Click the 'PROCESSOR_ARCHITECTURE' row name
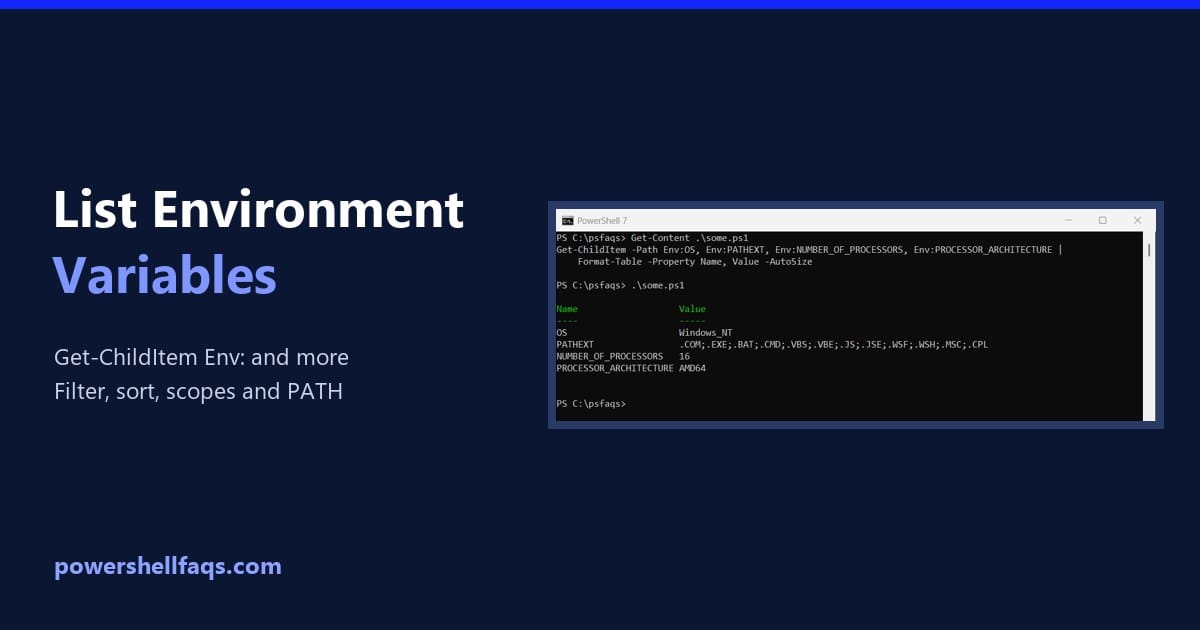Image resolution: width=1200 pixels, height=630 pixels. pos(615,368)
